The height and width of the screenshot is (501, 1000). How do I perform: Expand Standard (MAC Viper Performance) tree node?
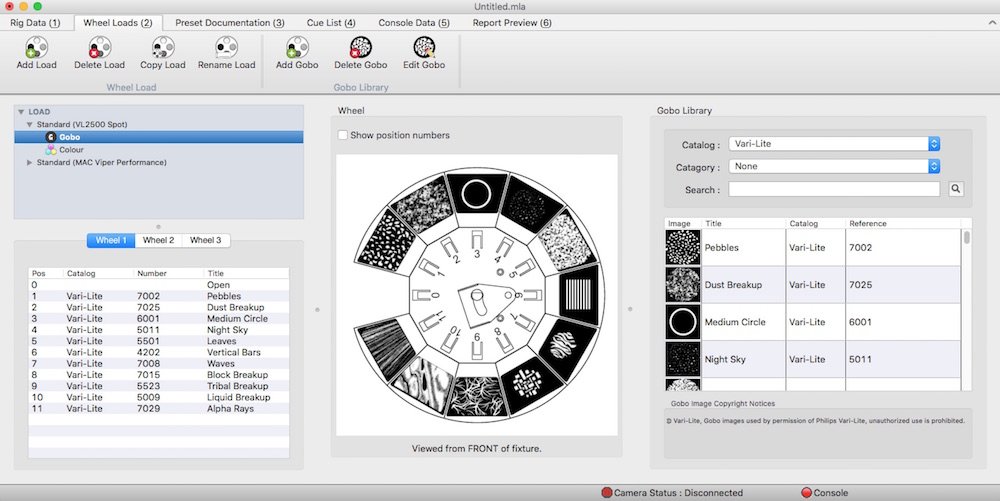29,162
